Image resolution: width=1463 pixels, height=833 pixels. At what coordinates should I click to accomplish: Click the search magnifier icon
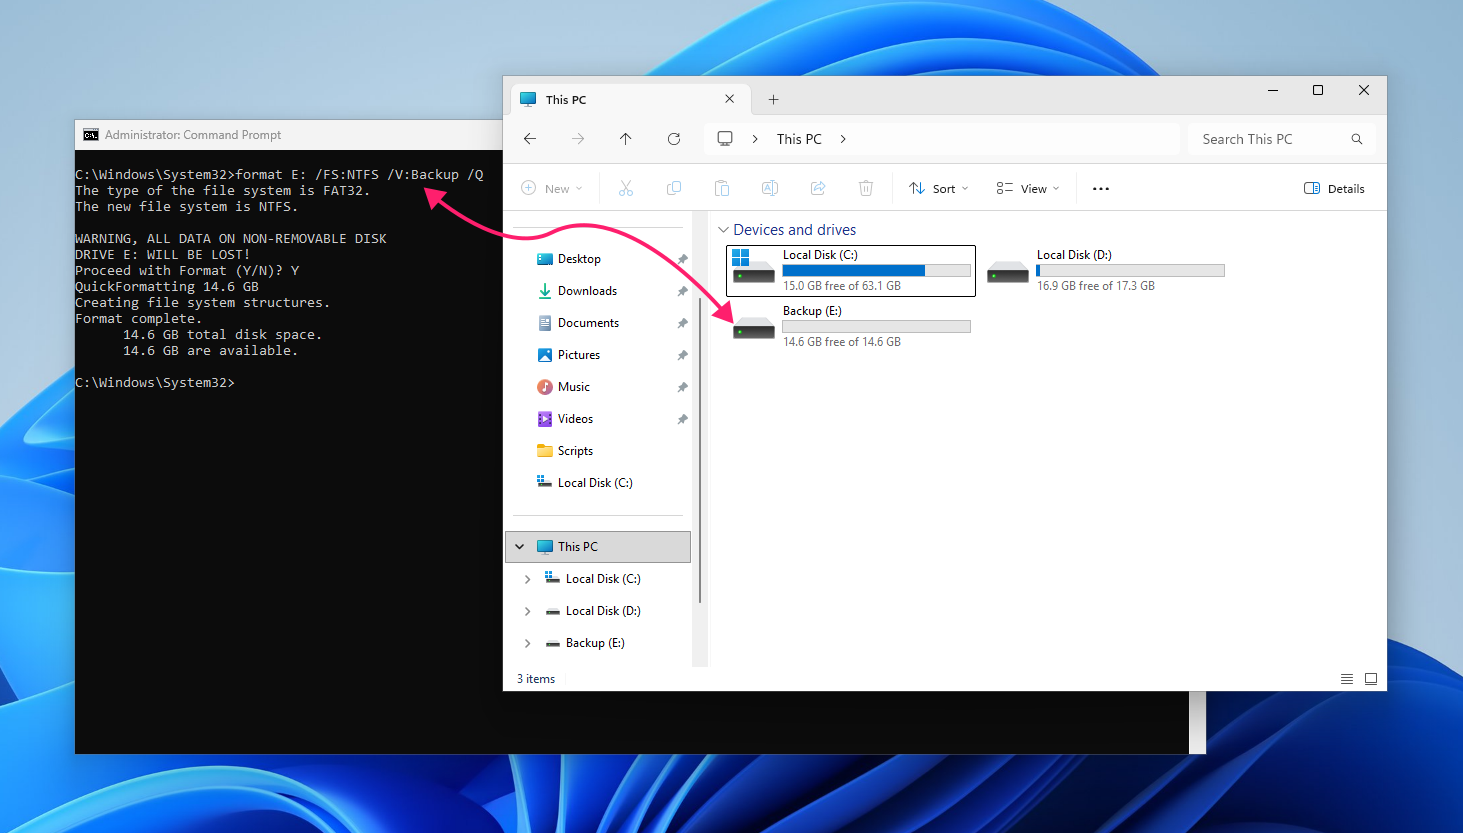1357,139
